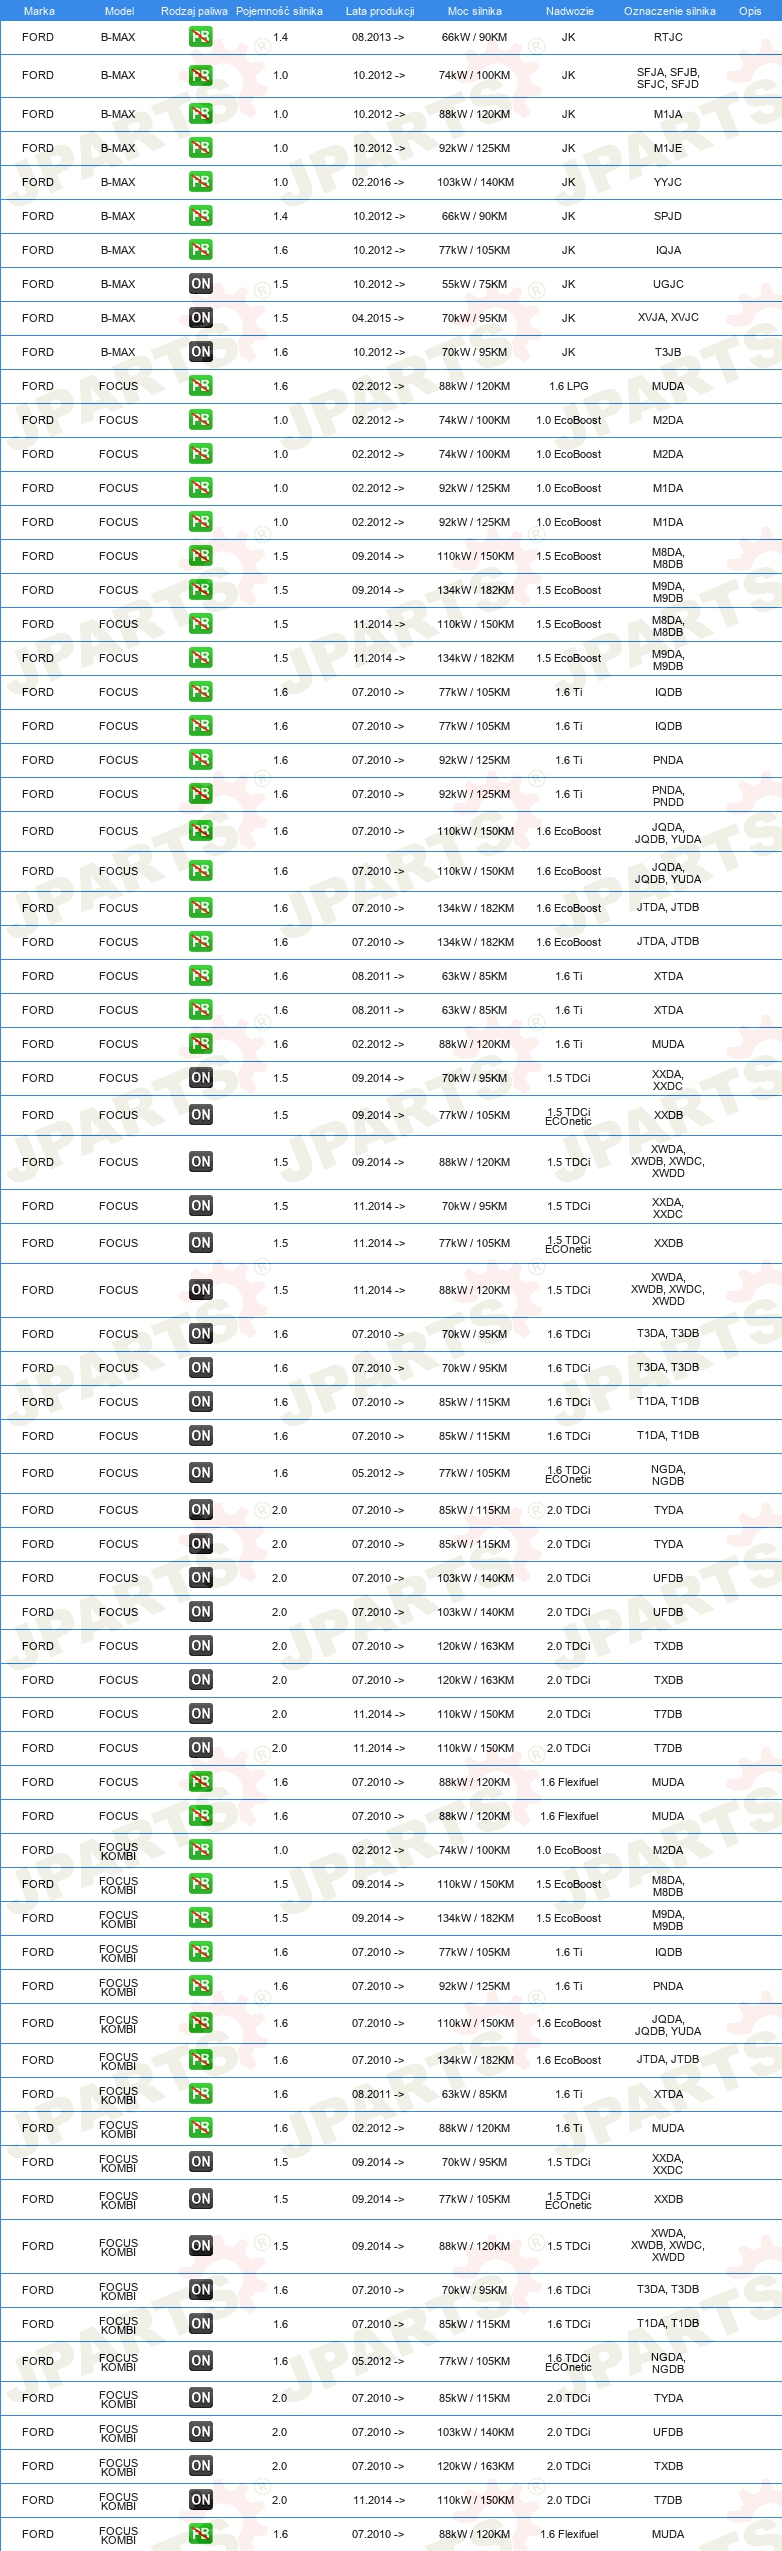The image size is (782, 2551).
Task: Click the PB icon in the Focus Kombi M2DA row
Action: (x=200, y=1850)
